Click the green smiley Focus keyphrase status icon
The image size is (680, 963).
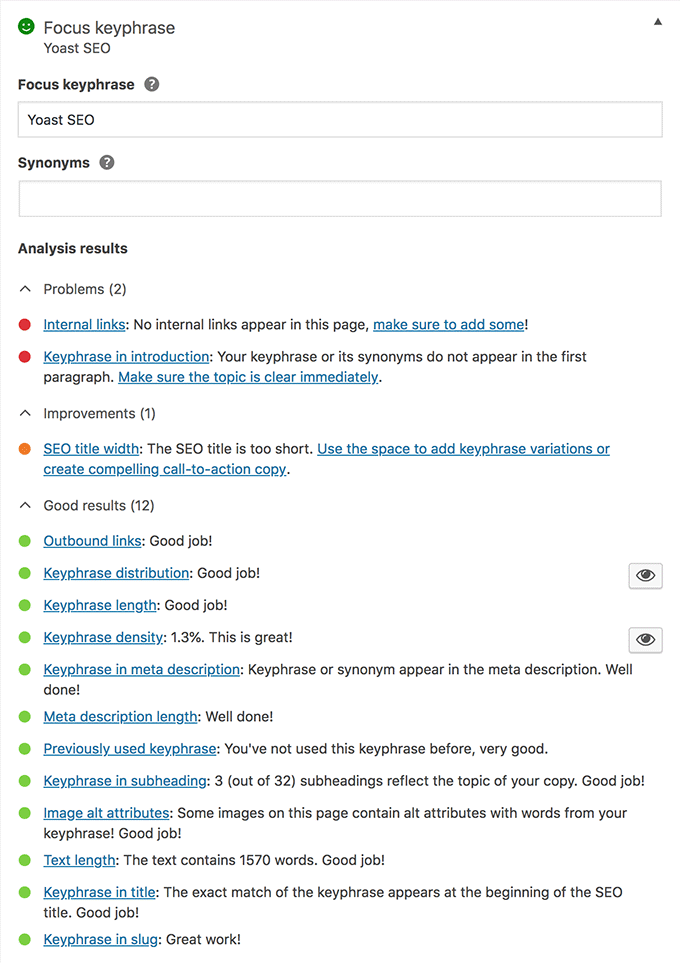[x=25, y=28]
